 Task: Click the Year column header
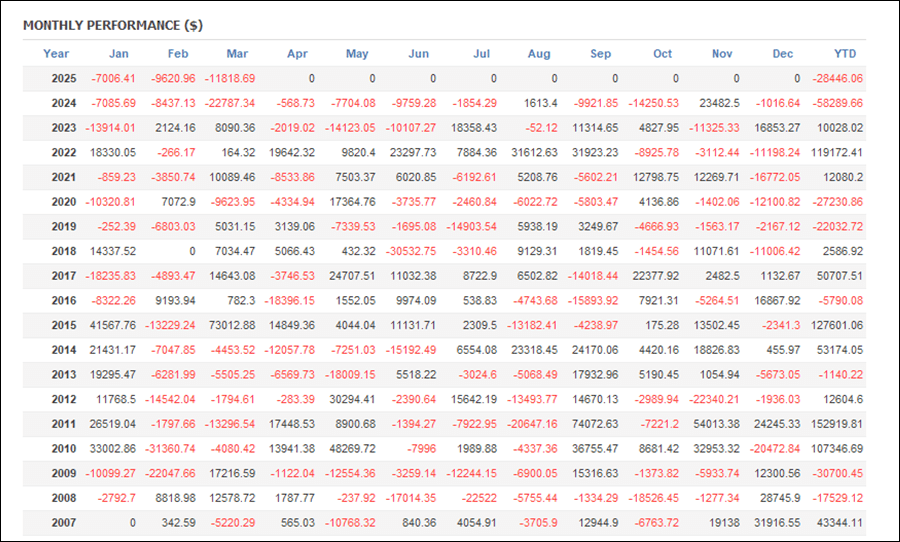click(x=56, y=53)
